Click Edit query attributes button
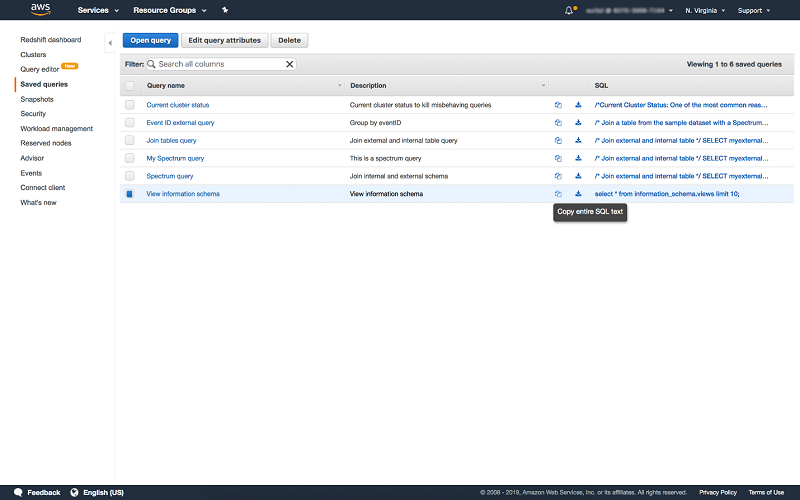The image size is (800, 500). coord(224,40)
